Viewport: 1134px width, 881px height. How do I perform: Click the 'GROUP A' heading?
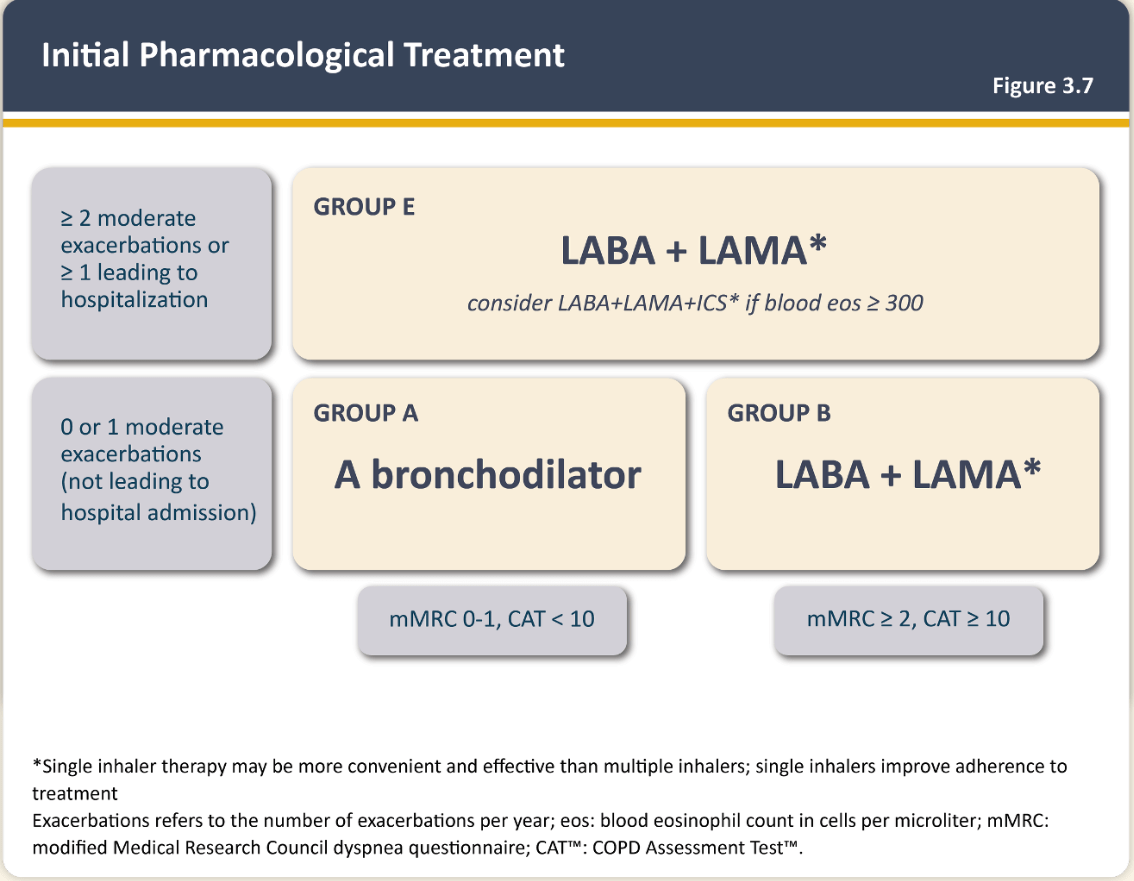pos(366,413)
